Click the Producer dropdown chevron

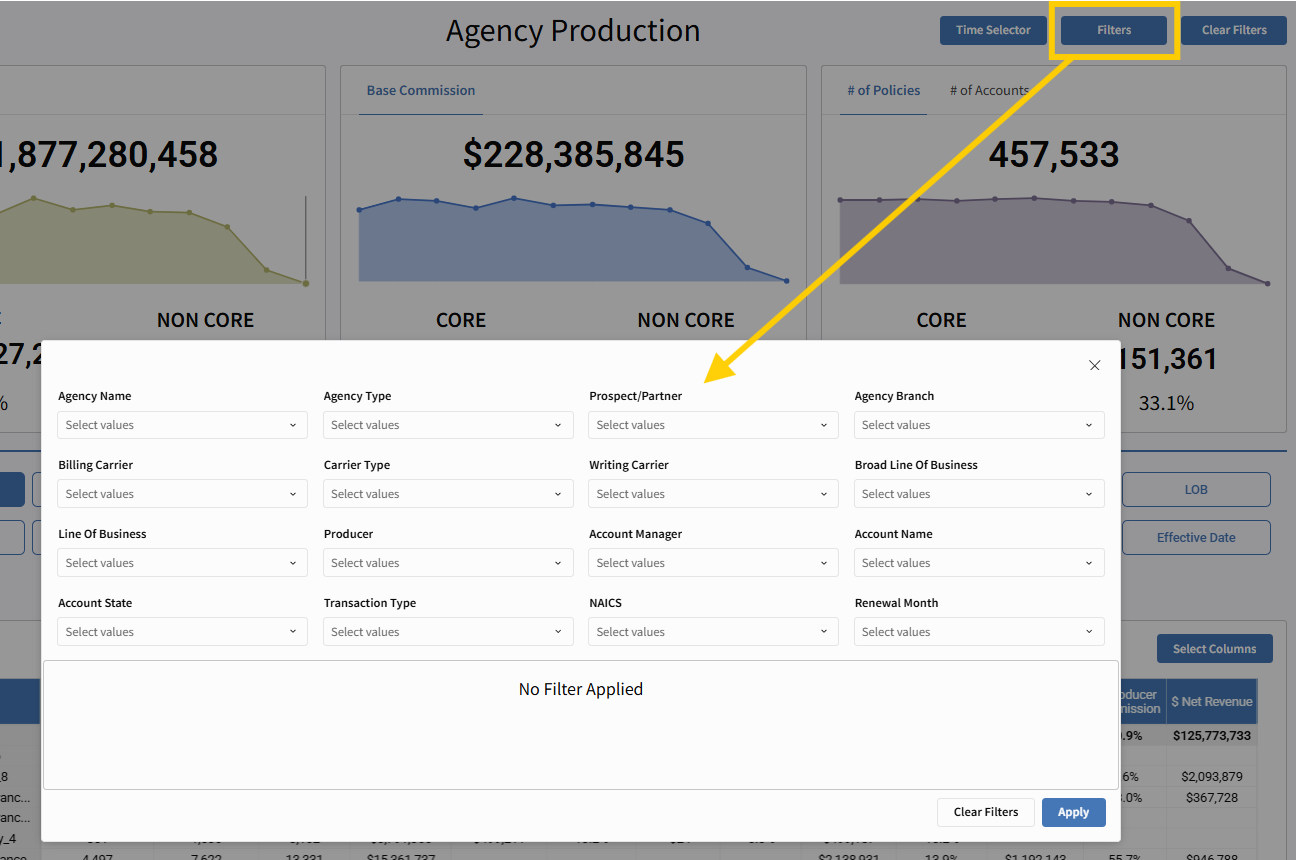pyautogui.click(x=558, y=563)
